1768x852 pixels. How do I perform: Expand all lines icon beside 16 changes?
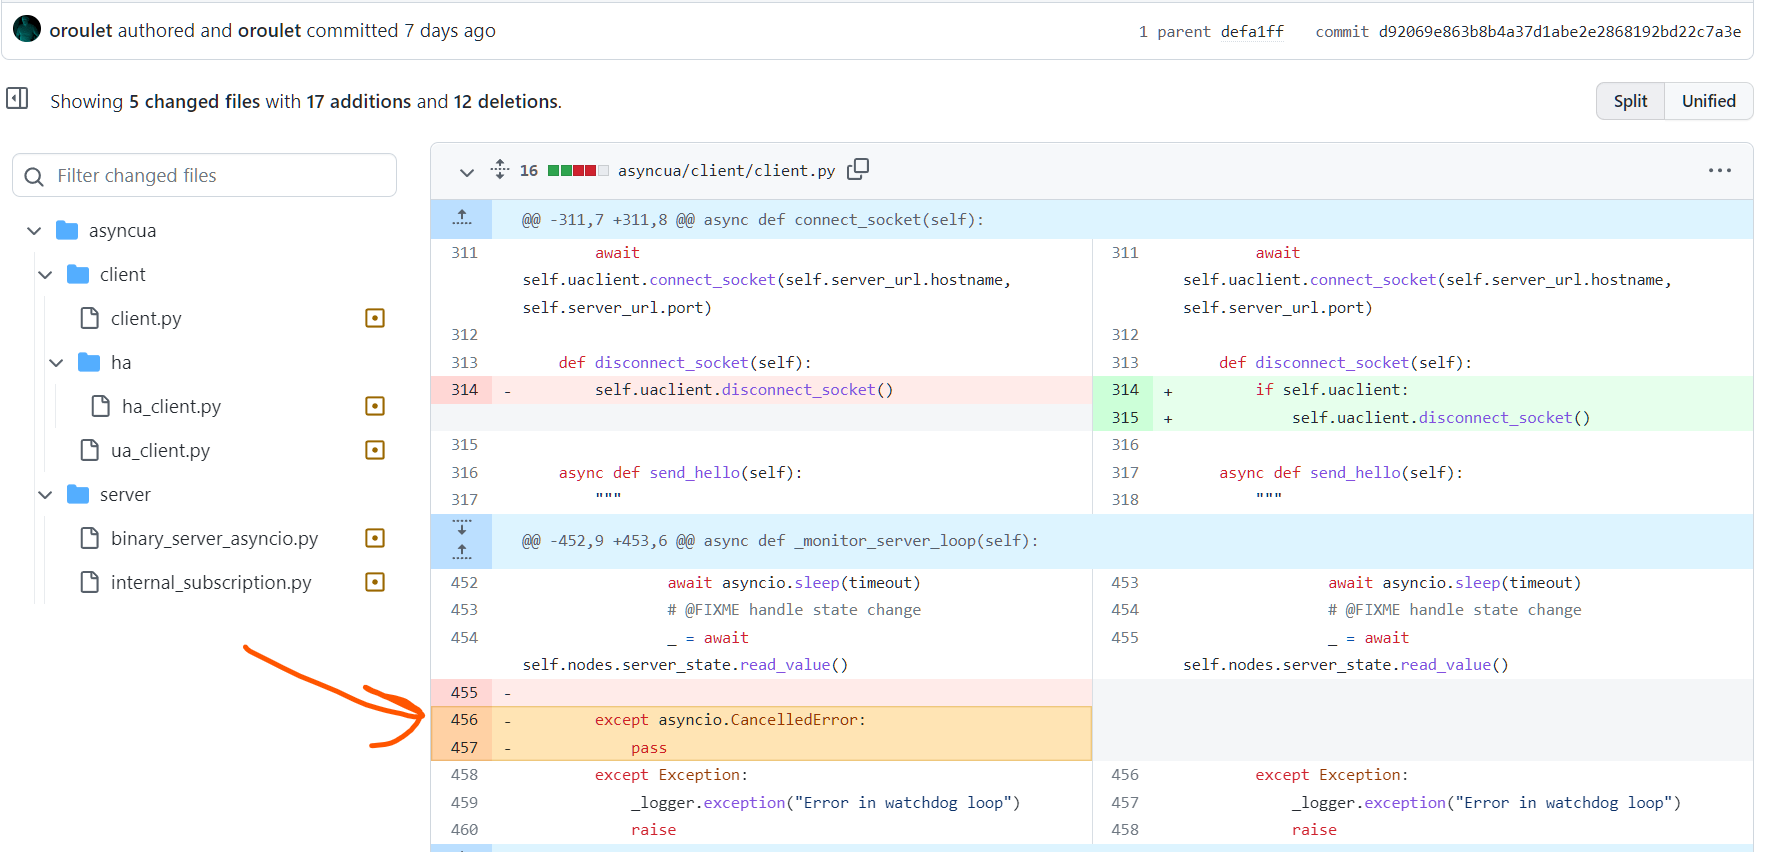click(500, 170)
